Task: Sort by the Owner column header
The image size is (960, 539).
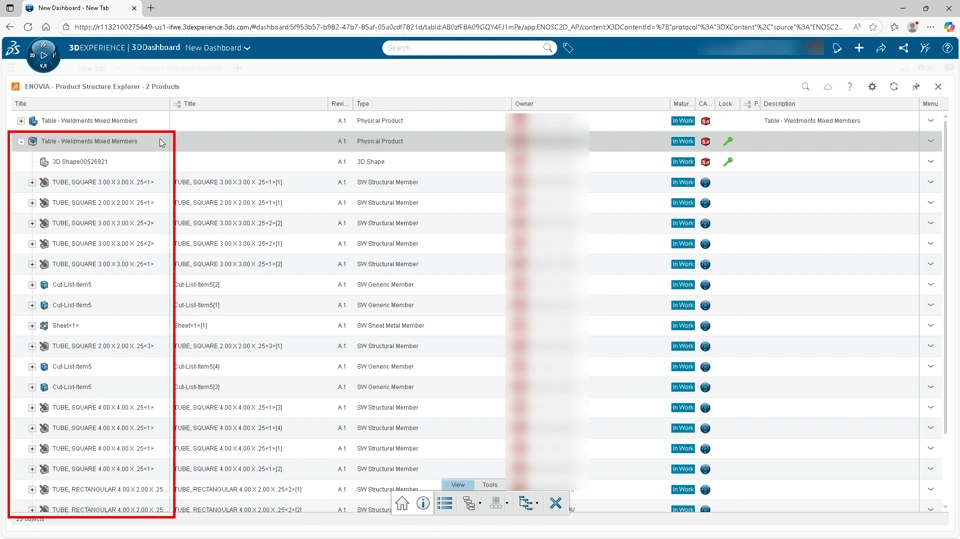Action: point(590,104)
